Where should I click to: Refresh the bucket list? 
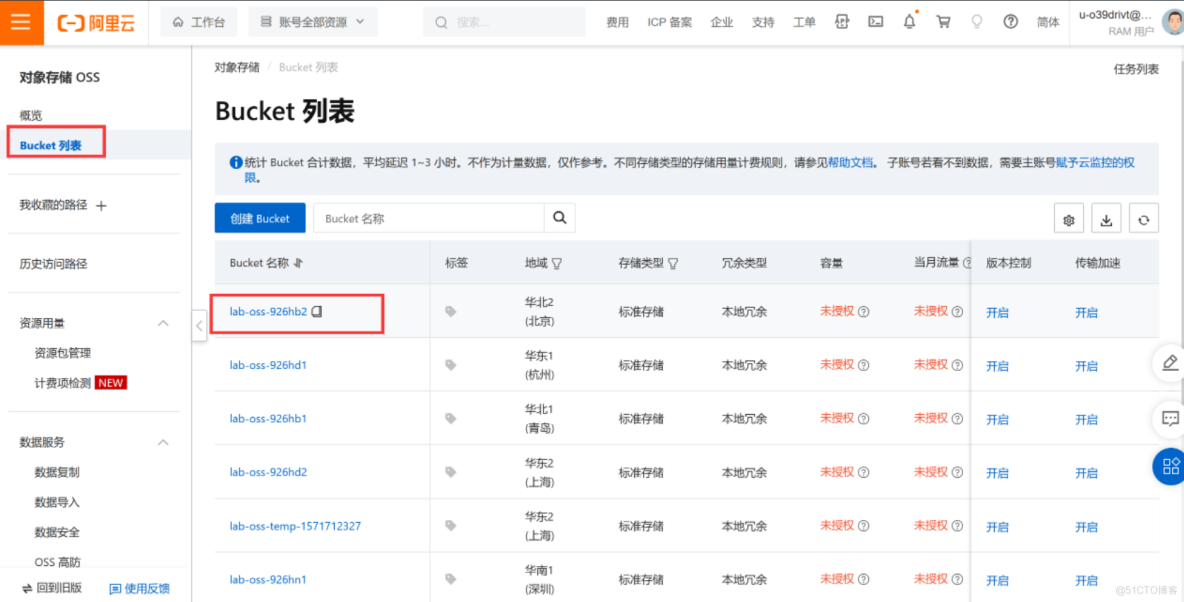(x=1143, y=219)
